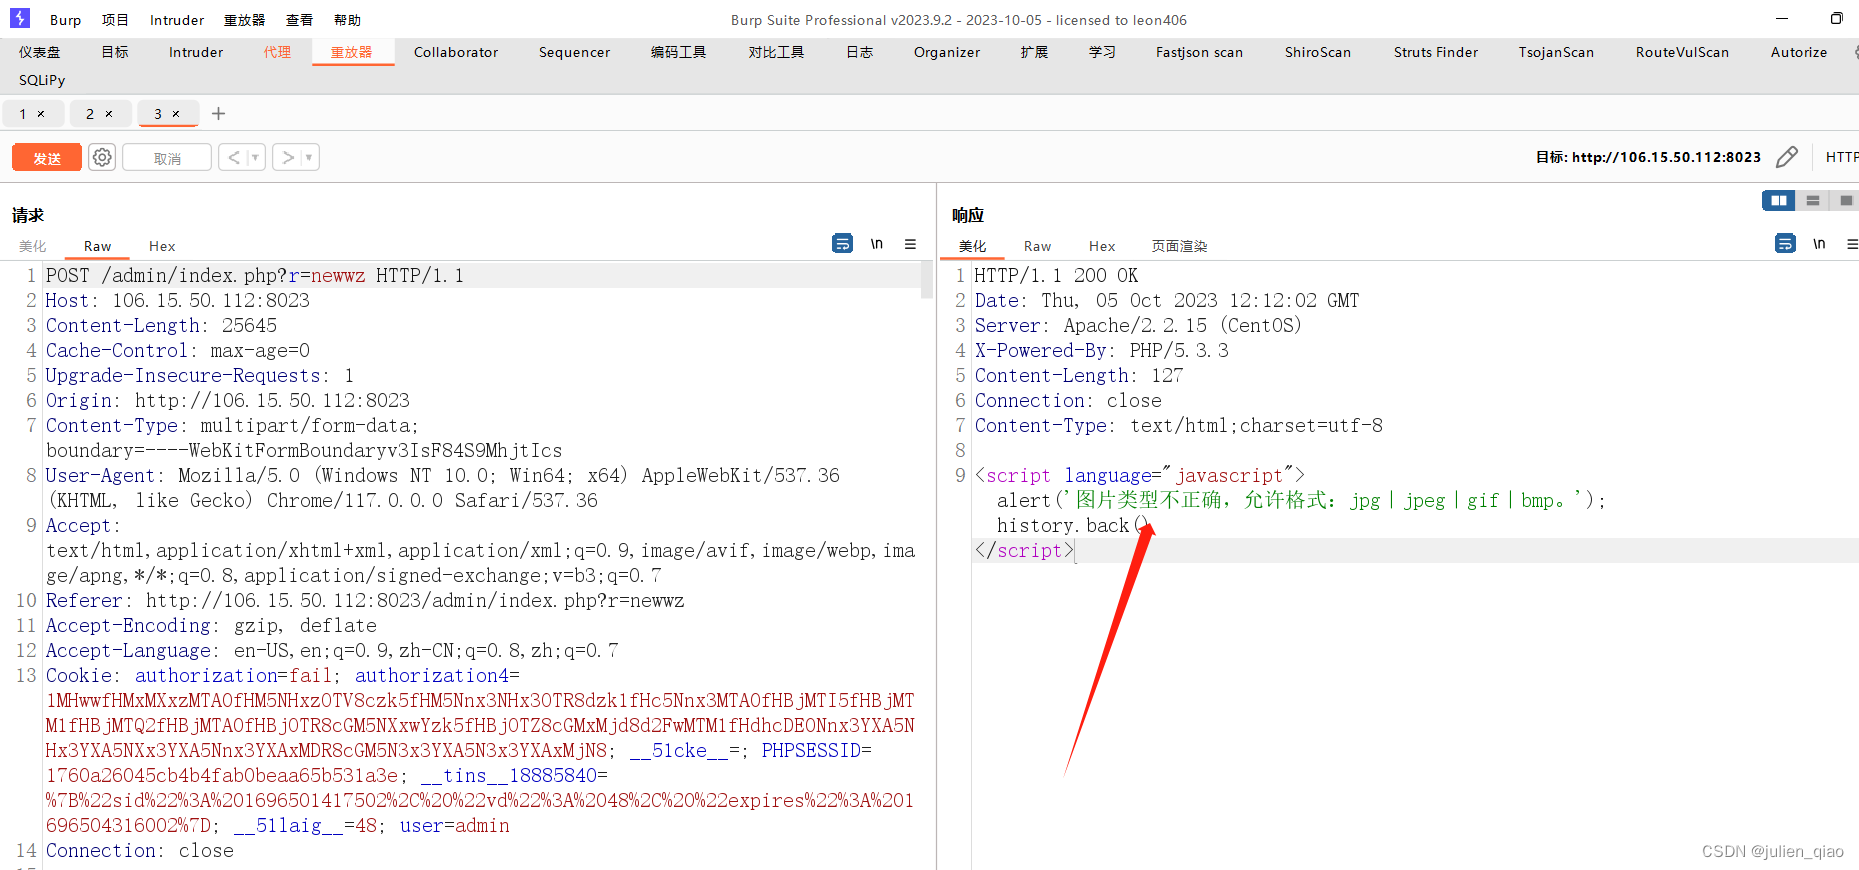The height and width of the screenshot is (870, 1859).
Task: Click the PHPSESSID cookie name in request
Action: 811,750
